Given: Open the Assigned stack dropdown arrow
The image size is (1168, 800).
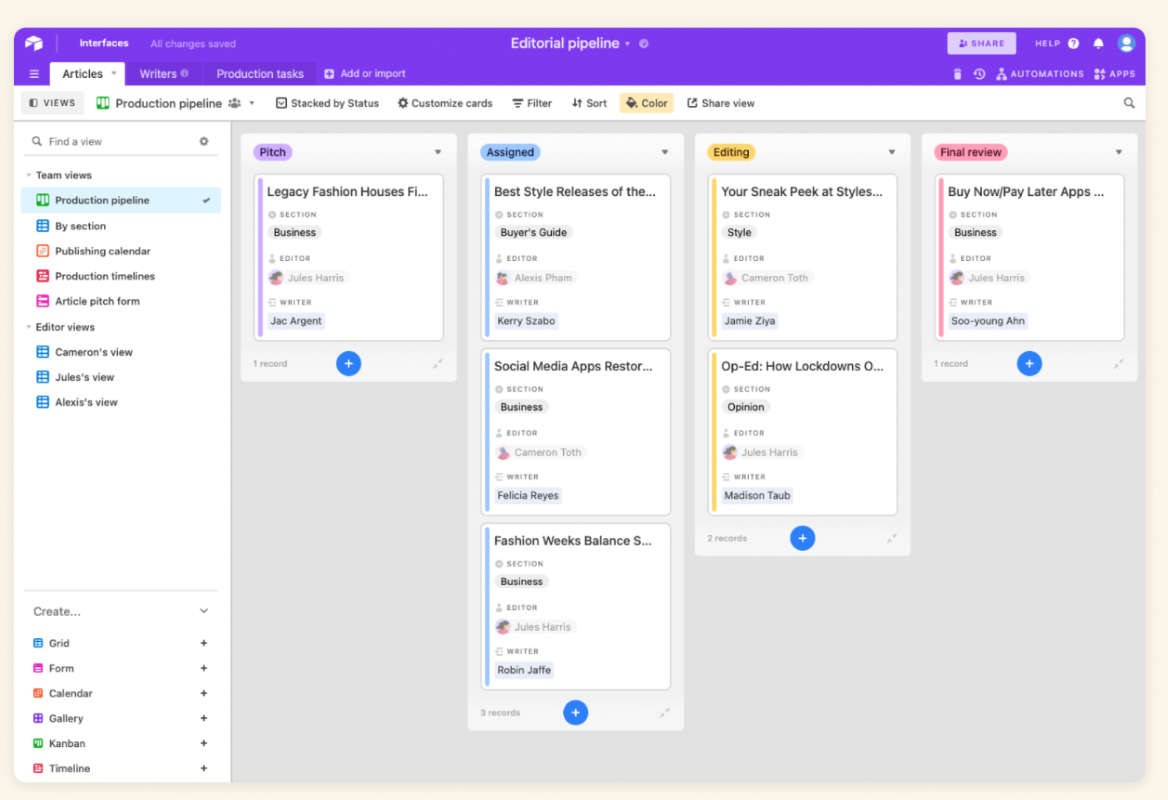Looking at the screenshot, I should (664, 152).
